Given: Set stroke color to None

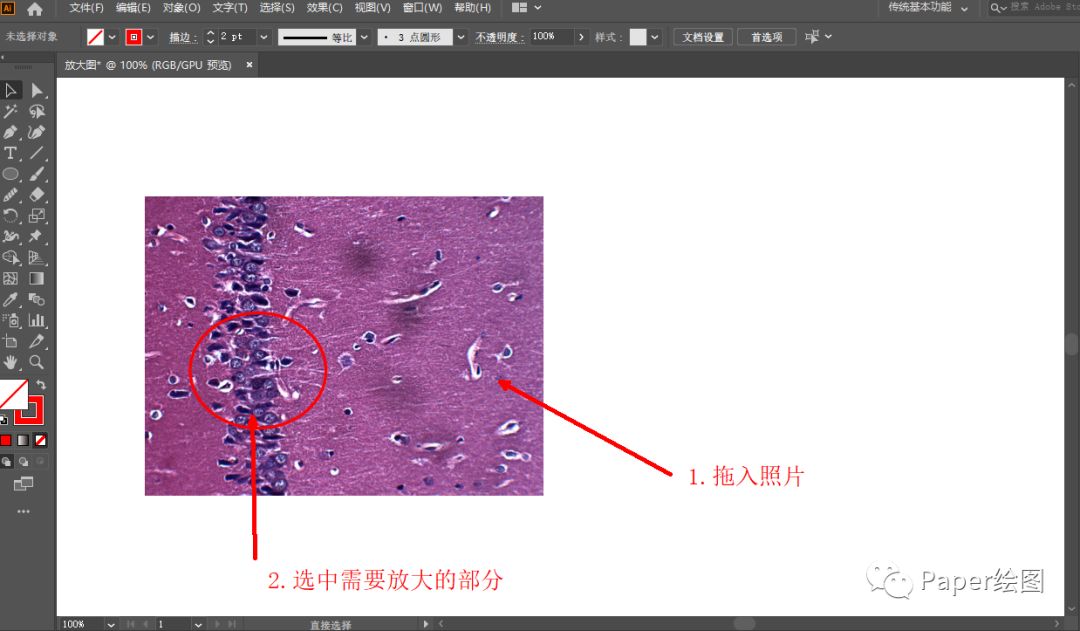Looking at the screenshot, I should pos(41,440).
